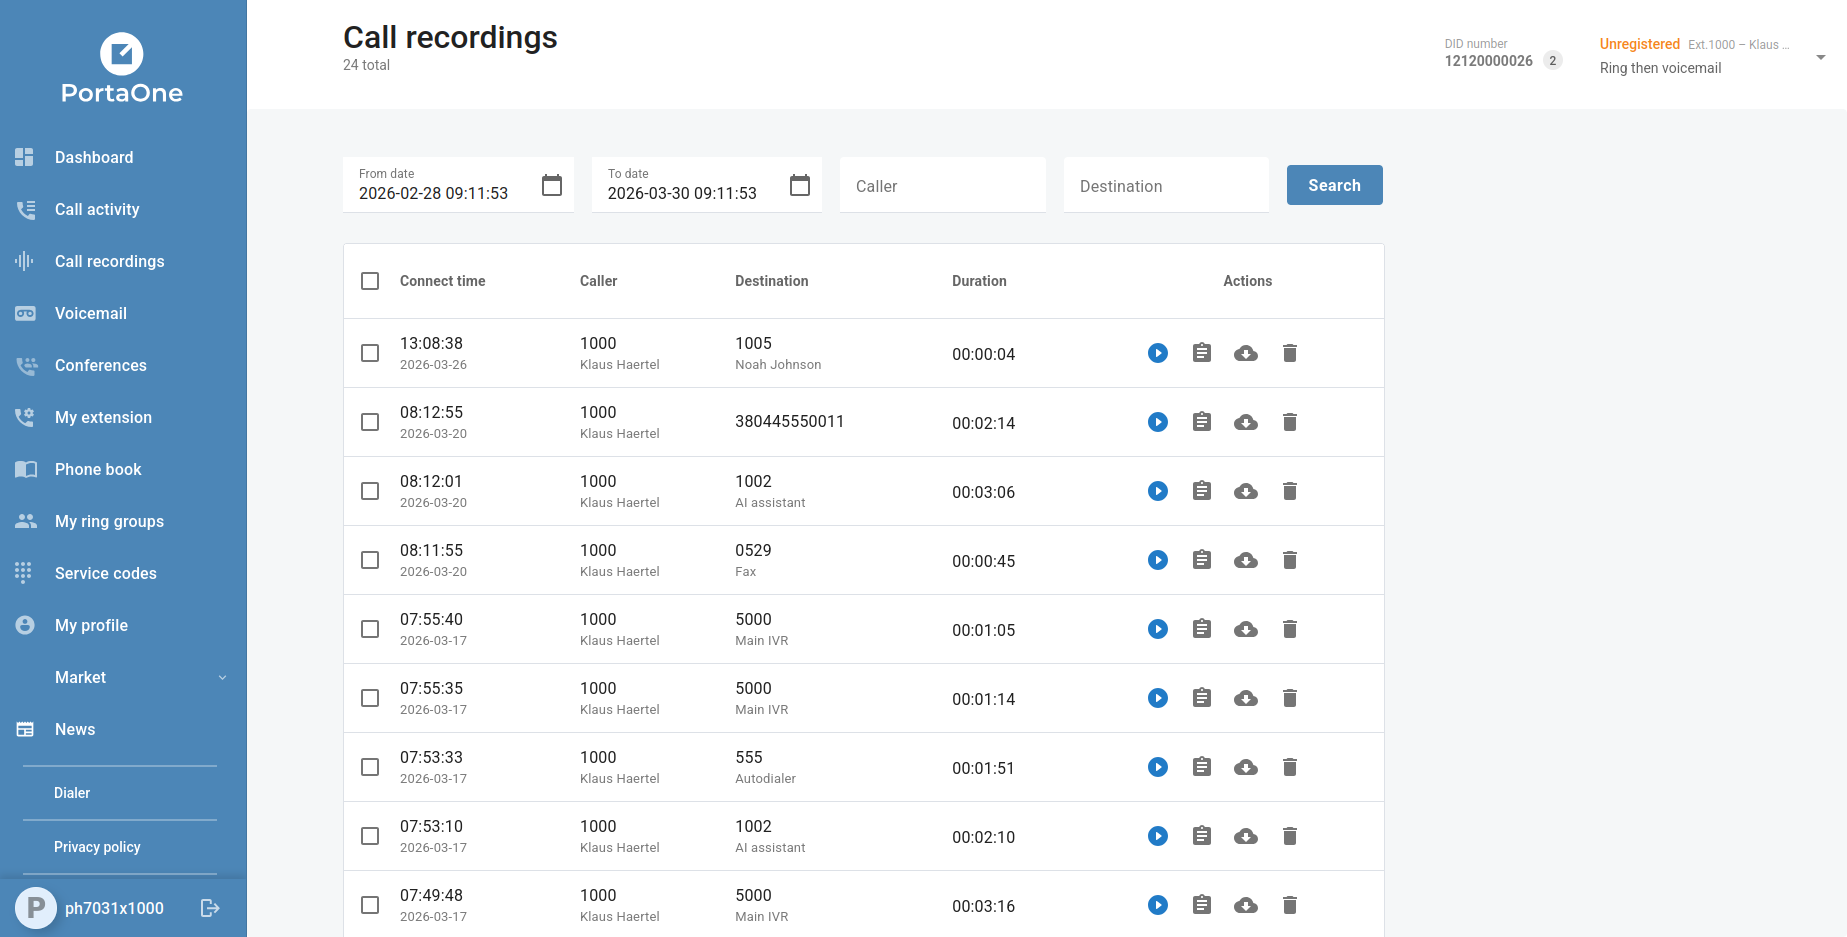The image size is (1847, 937).
Task: Check the box for the 13:08:38 call
Action: pyautogui.click(x=370, y=353)
